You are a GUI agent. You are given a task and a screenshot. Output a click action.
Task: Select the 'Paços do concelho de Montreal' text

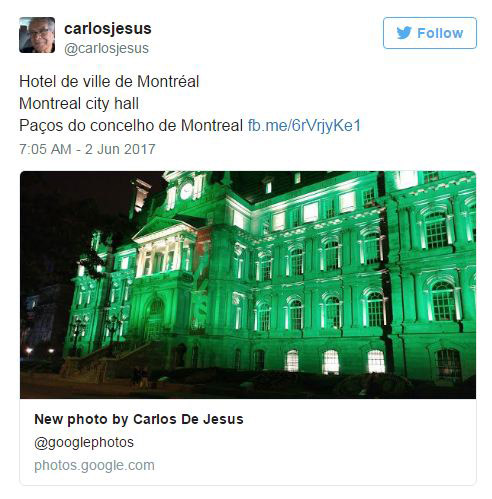coord(131,126)
